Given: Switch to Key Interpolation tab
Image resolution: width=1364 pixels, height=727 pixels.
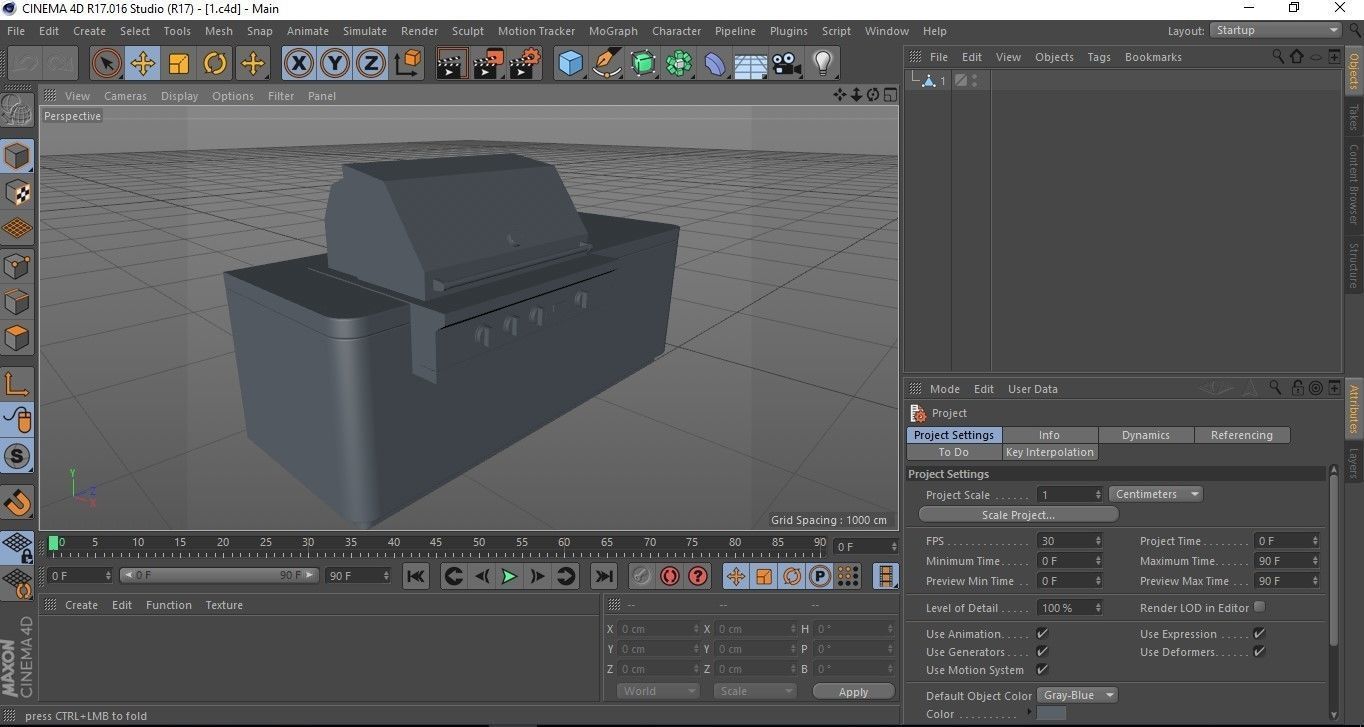Looking at the screenshot, I should [x=1050, y=452].
